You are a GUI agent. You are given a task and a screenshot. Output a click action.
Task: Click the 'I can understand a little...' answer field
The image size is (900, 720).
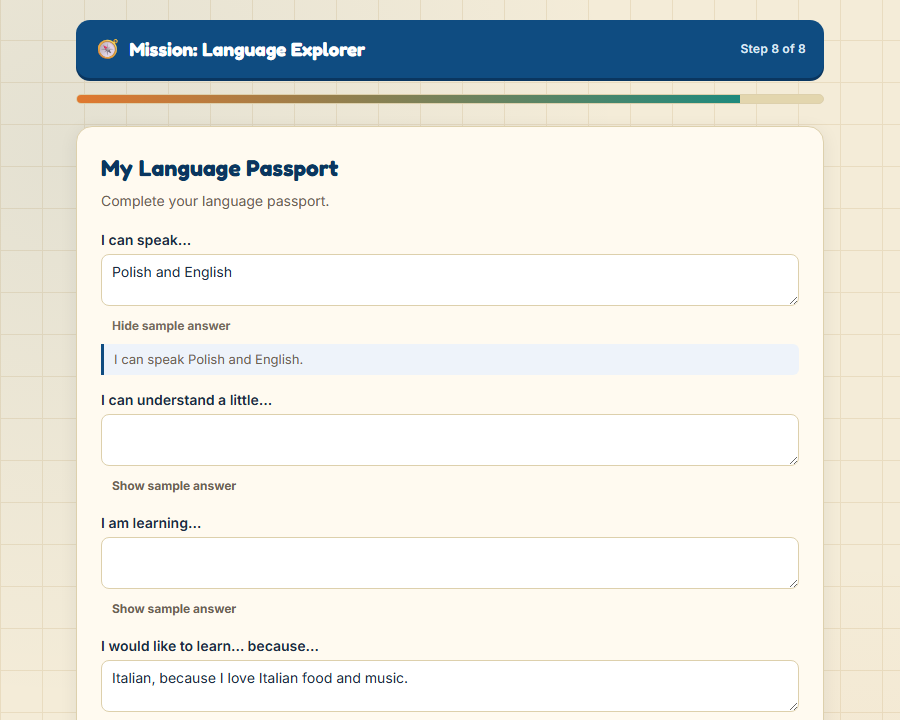pyautogui.click(x=450, y=440)
